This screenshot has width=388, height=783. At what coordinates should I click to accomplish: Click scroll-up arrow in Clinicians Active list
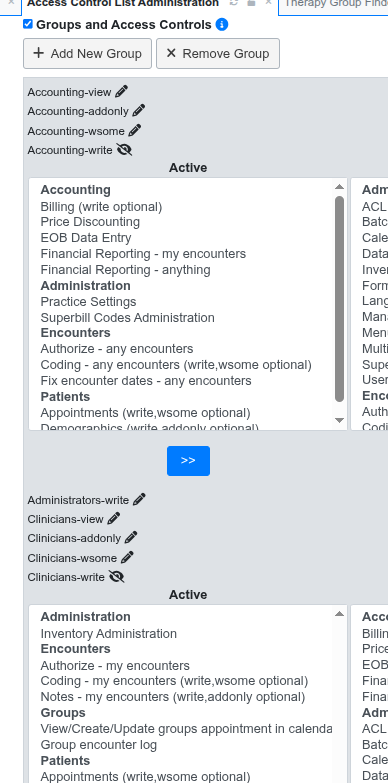(x=340, y=614)
